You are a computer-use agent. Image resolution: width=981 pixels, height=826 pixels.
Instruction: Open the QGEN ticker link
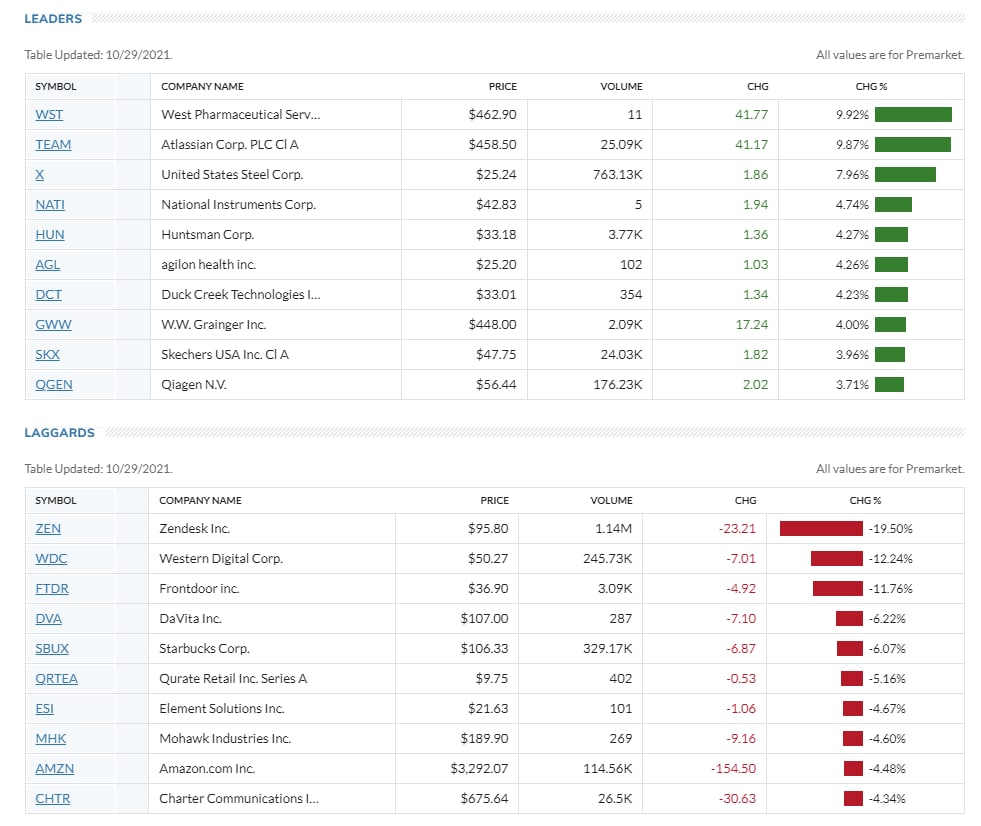pos(54,385)
